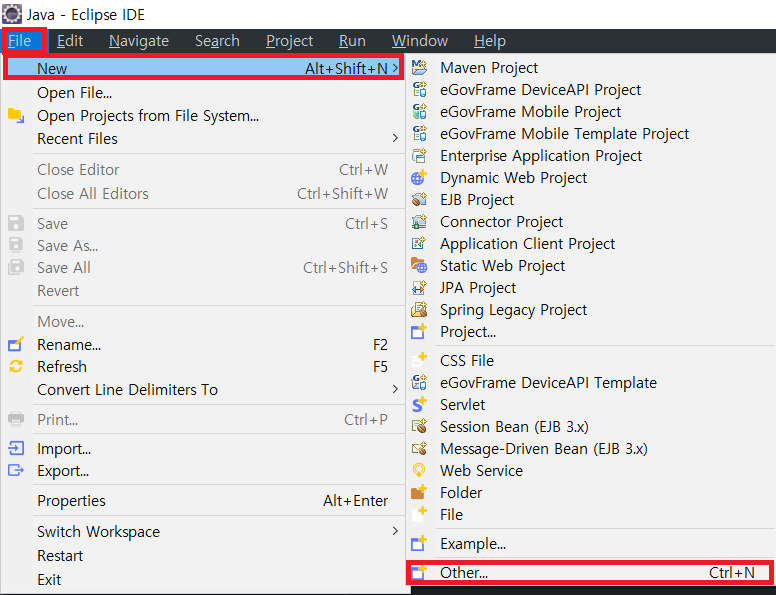776x595 pixels.
Task: Open the Edit menu
Action: (x=70, y=41)
